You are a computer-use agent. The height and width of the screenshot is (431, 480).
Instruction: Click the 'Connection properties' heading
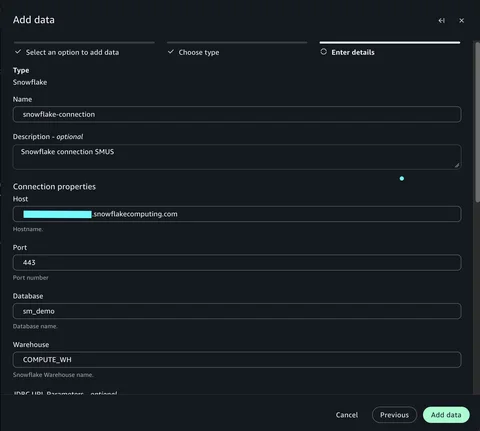[54, 187]
